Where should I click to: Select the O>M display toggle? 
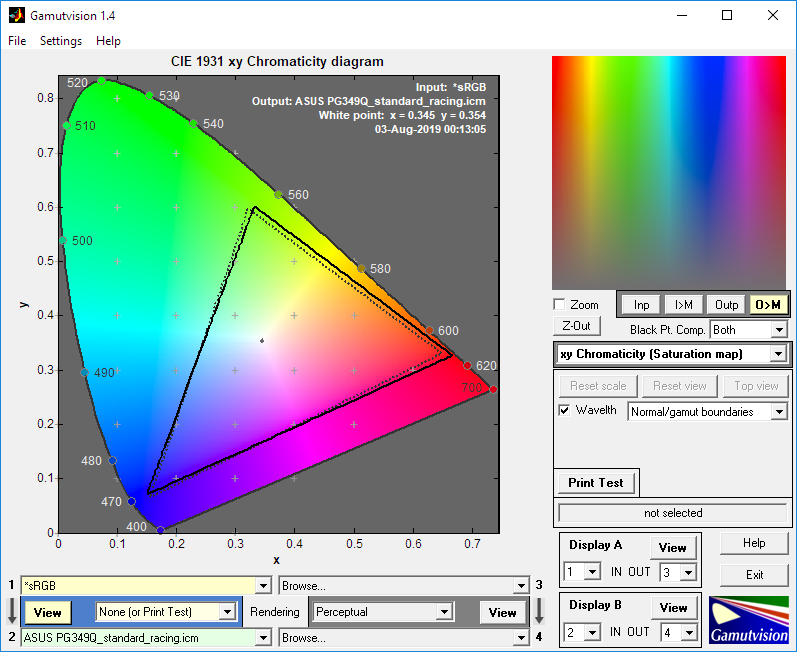pyautogui.click(x=768, y=304)
